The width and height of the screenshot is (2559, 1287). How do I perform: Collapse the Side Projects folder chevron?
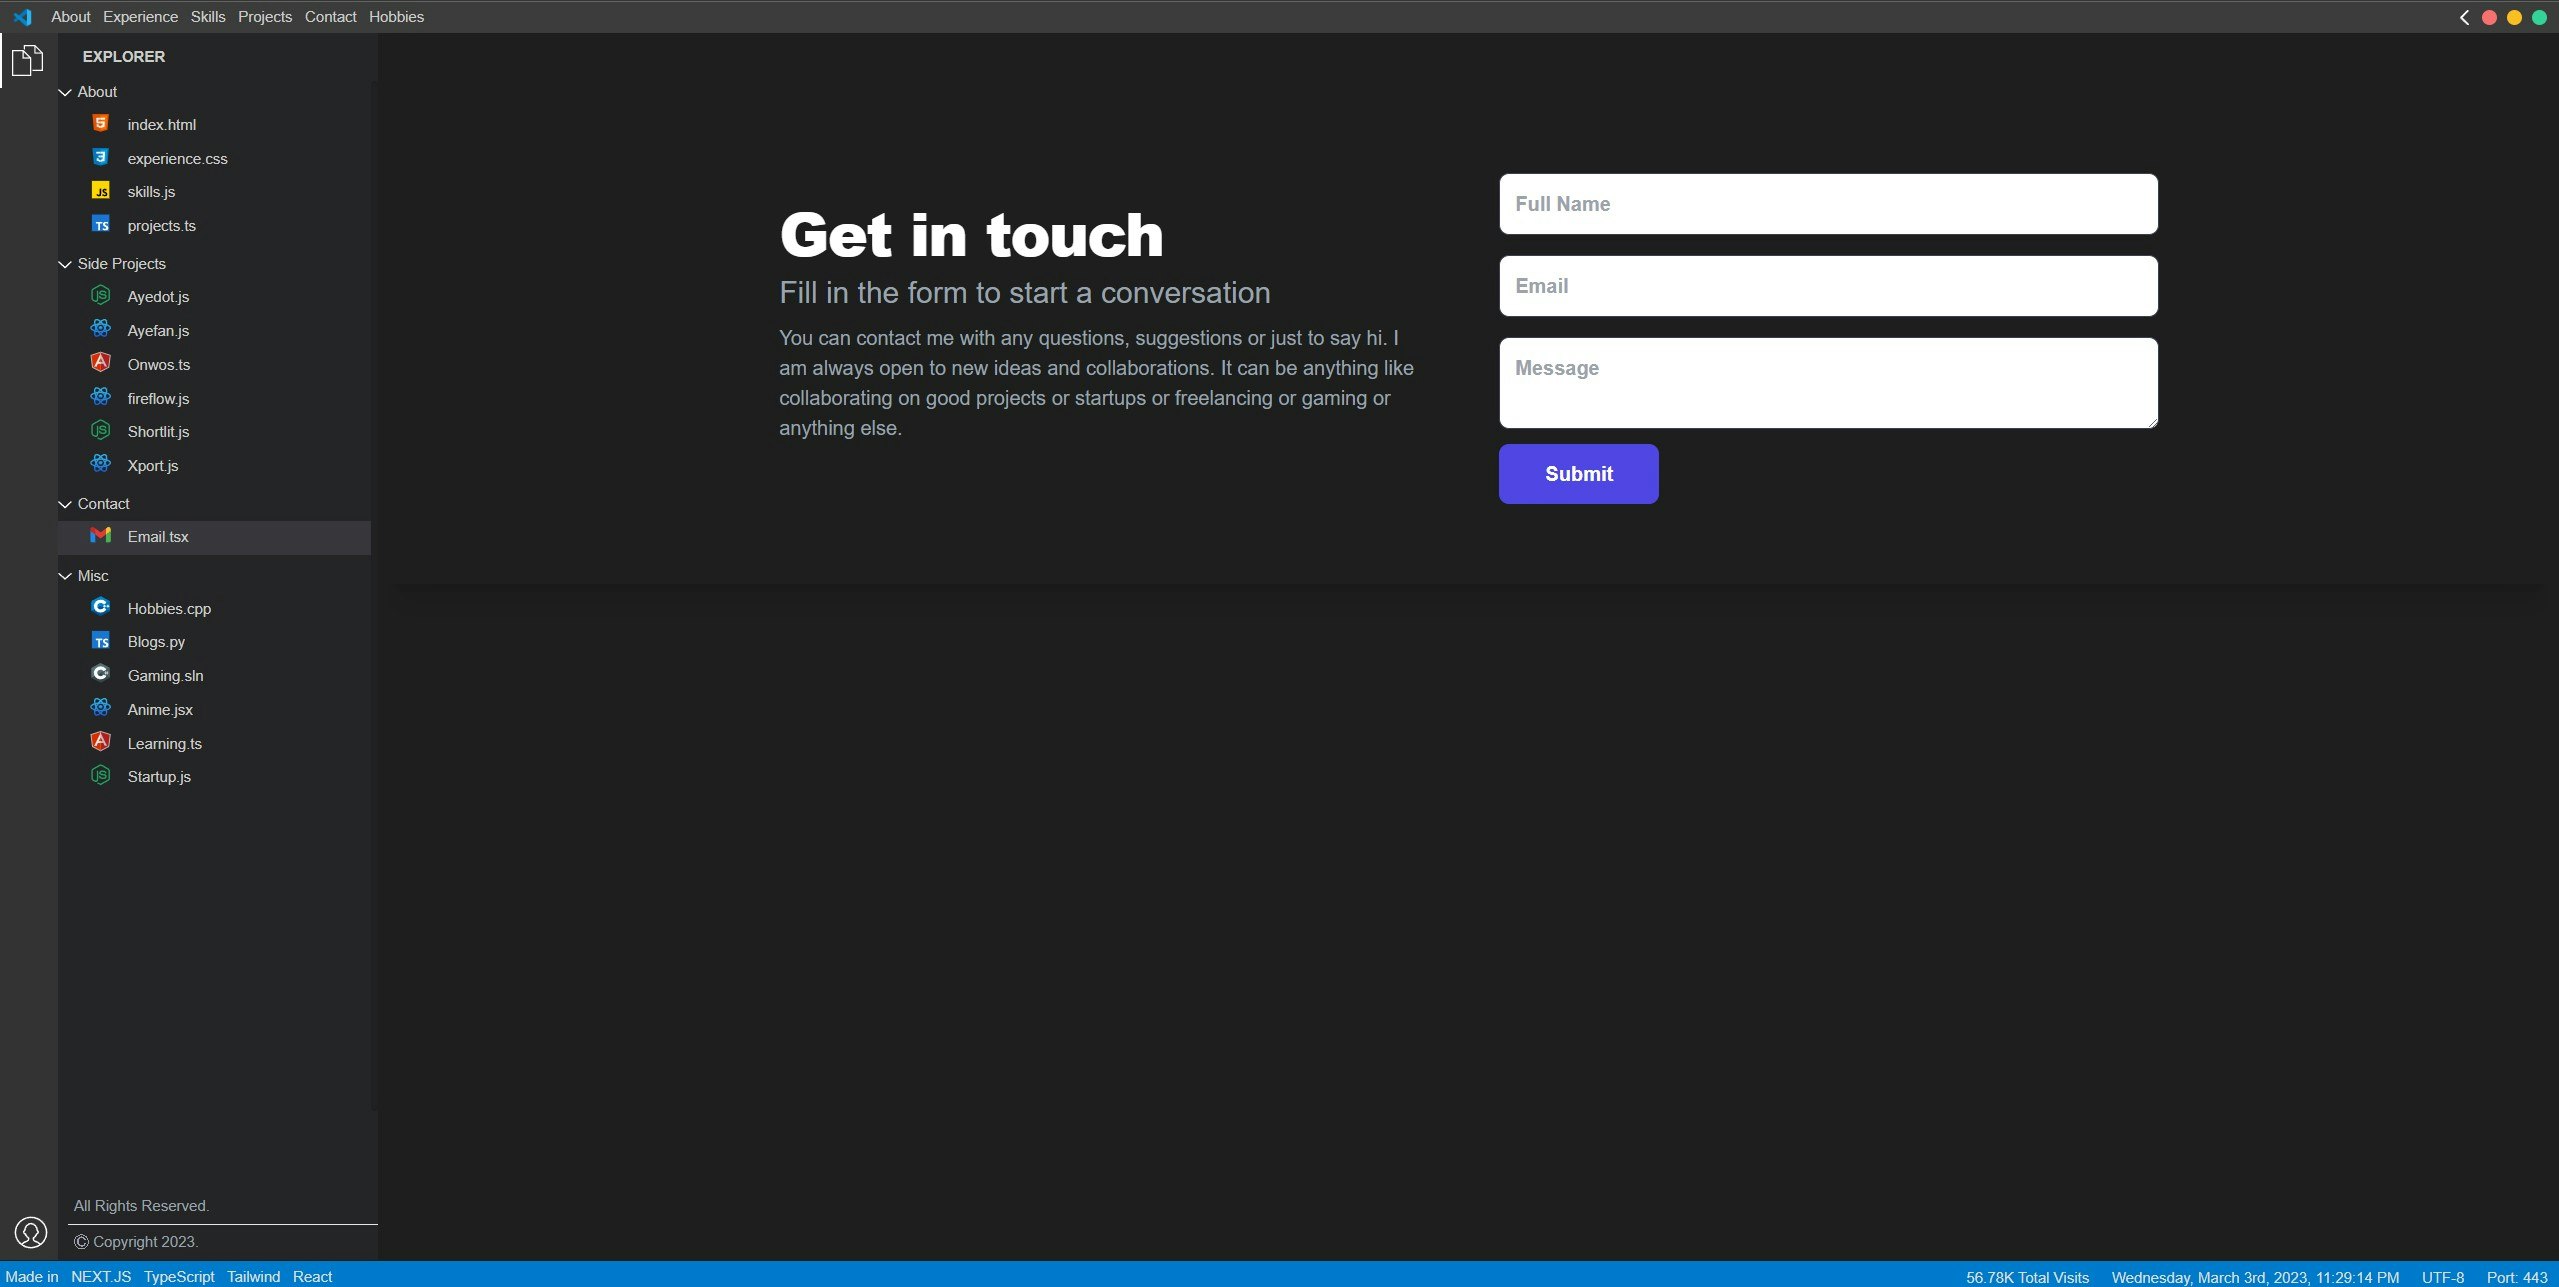[65, 264]
